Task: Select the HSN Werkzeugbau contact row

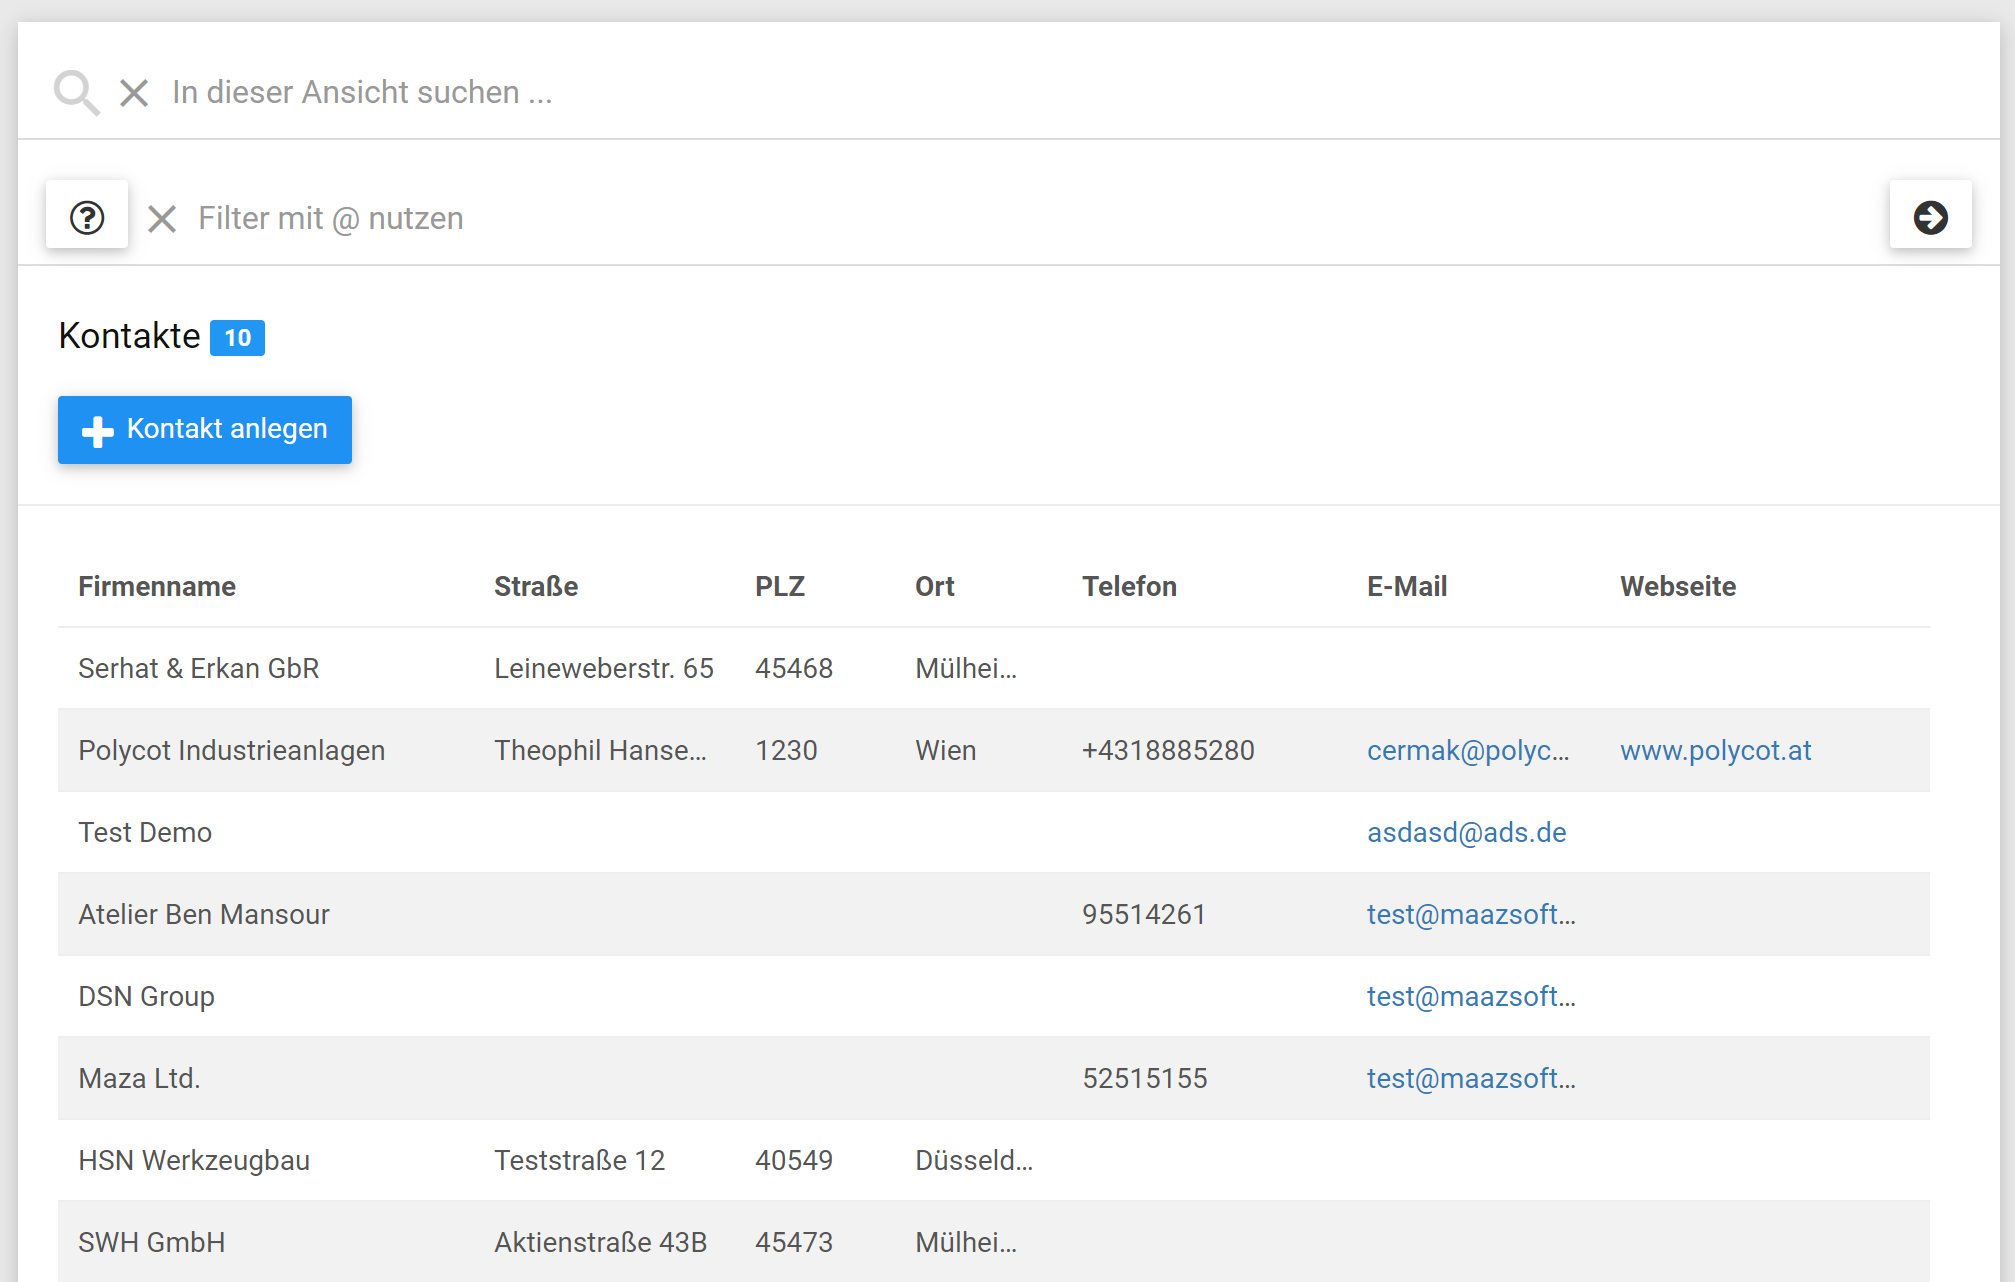Action: (x=194, y=1160)
